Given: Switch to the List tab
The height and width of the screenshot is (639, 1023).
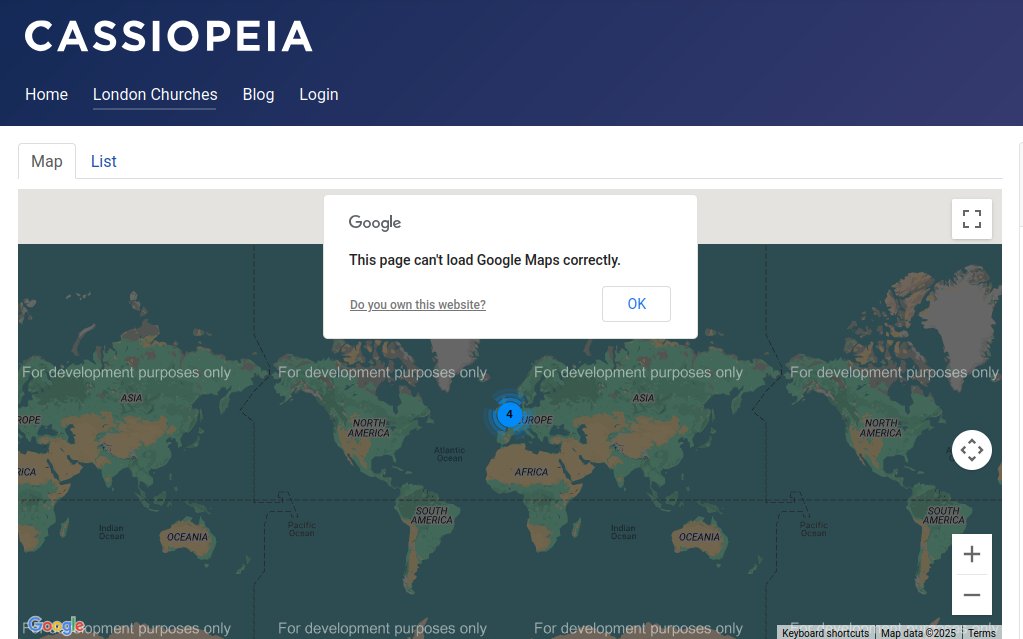Looking at the screenshot, I should [x=103, y=161].
